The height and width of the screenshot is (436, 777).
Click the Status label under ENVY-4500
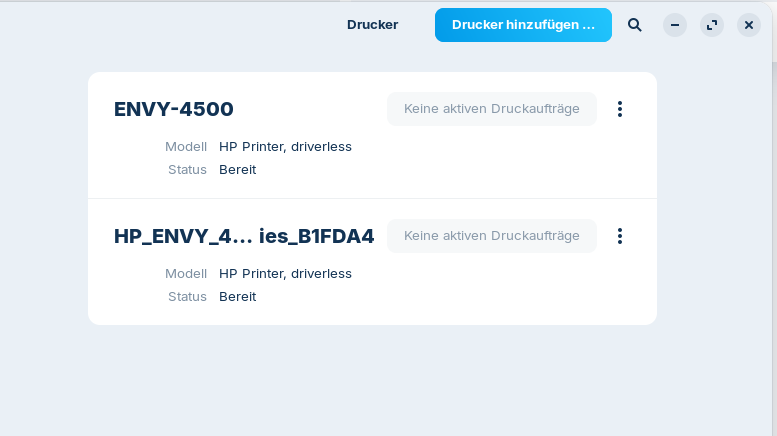click(x=187, y=170)
